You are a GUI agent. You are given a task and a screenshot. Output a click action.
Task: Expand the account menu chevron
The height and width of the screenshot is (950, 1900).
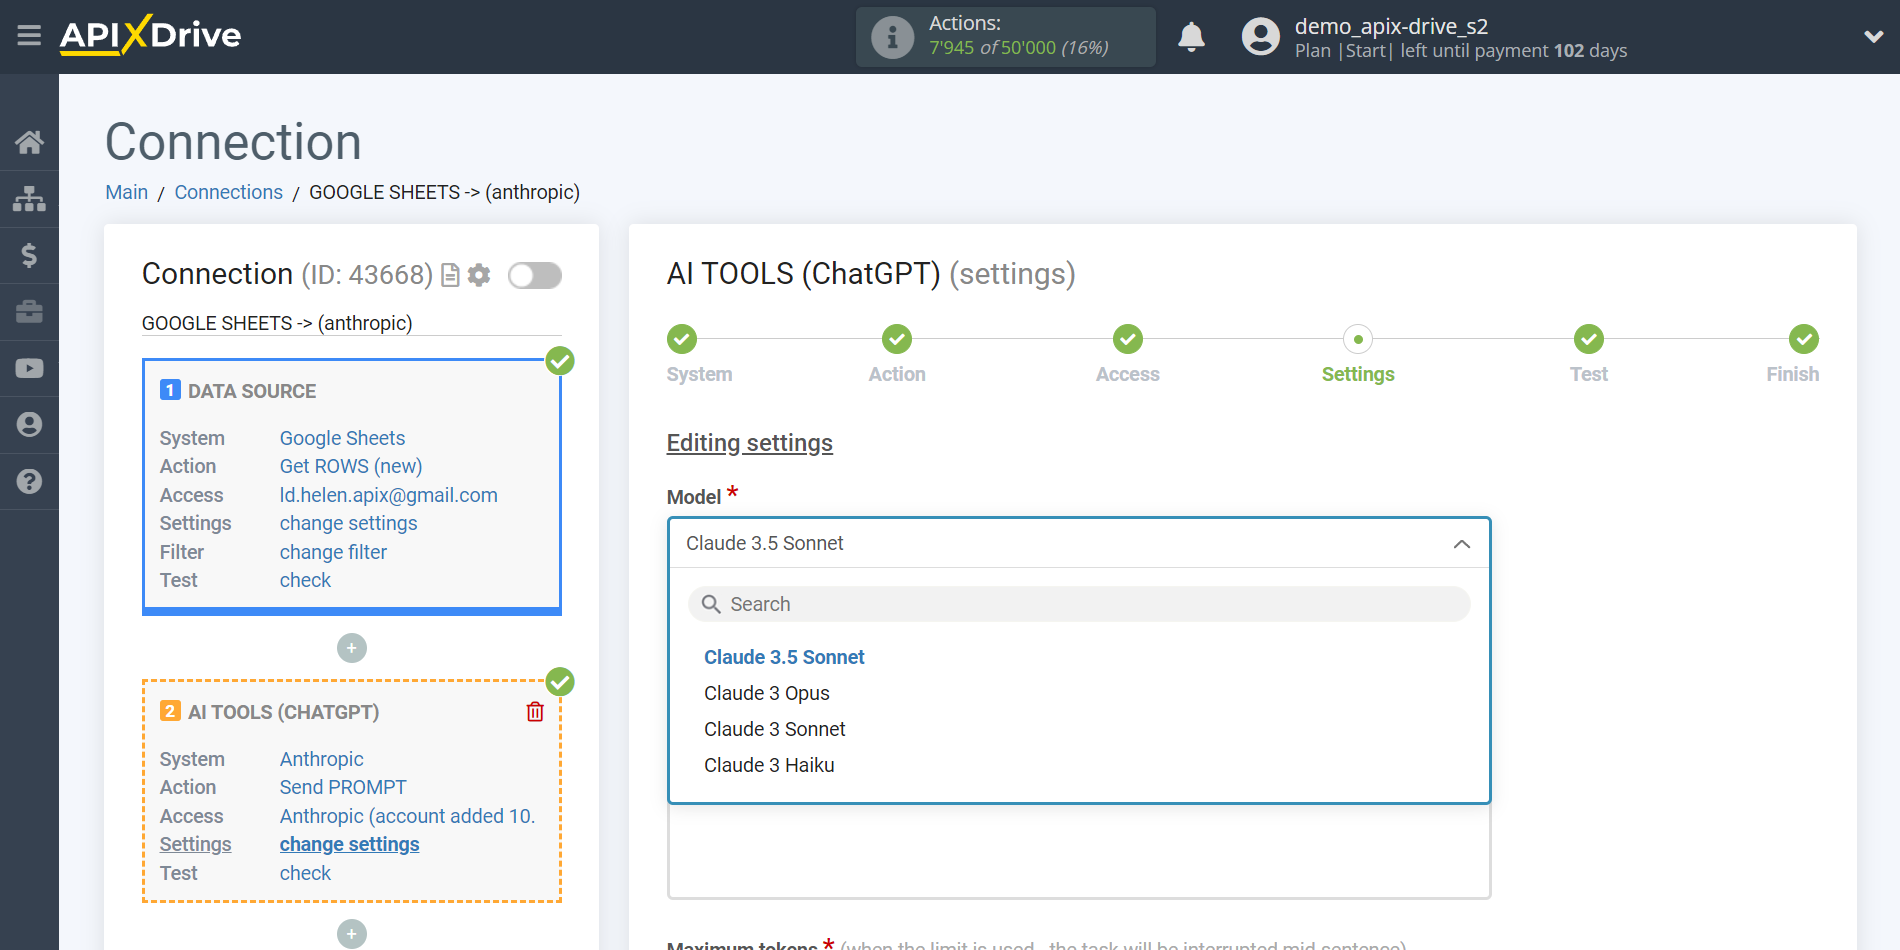tap(1874, 37)
